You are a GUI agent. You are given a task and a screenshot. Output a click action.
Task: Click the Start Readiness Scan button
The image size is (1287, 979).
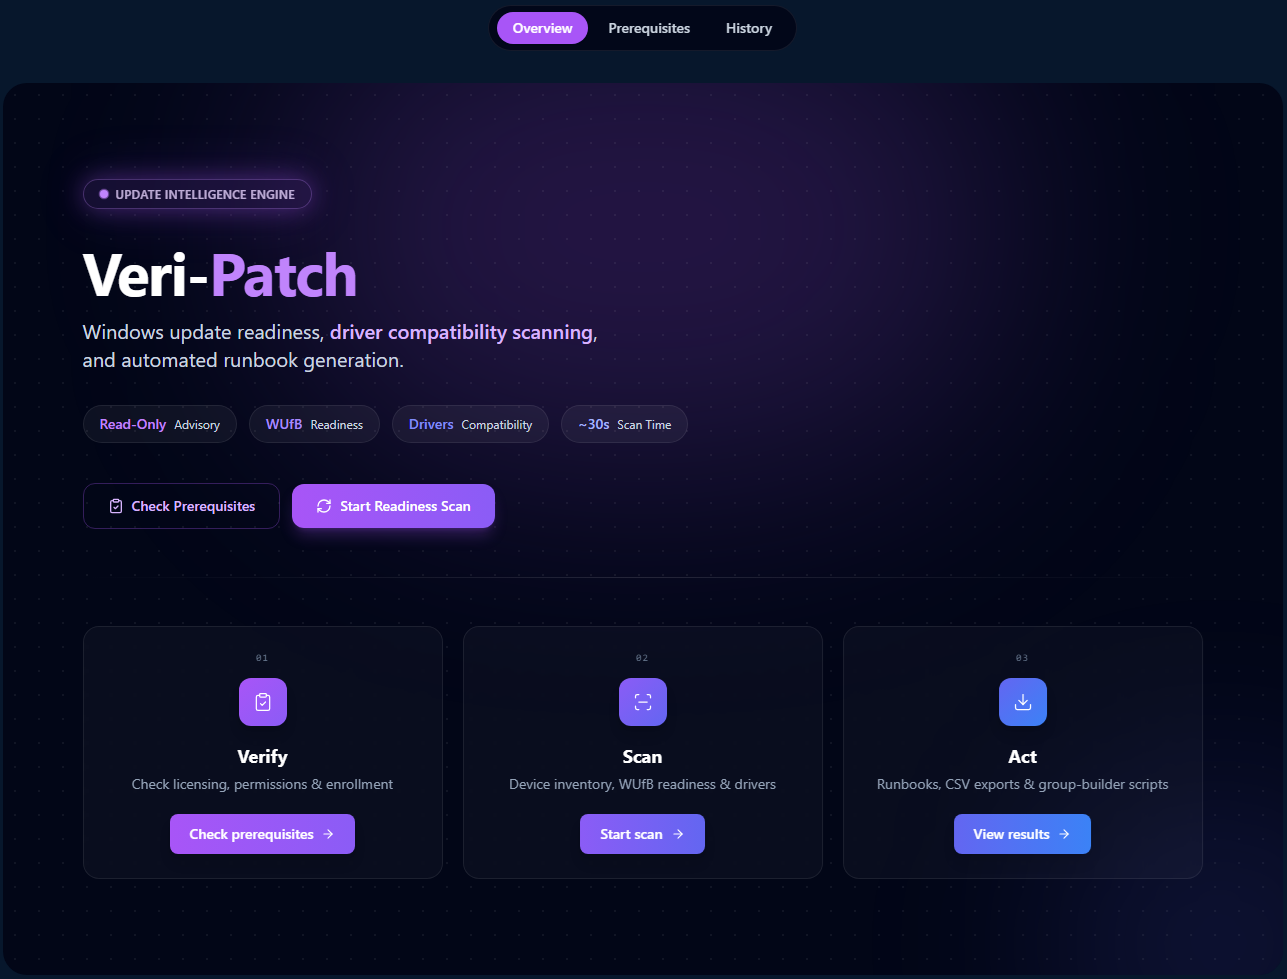(x=393, y=506)
